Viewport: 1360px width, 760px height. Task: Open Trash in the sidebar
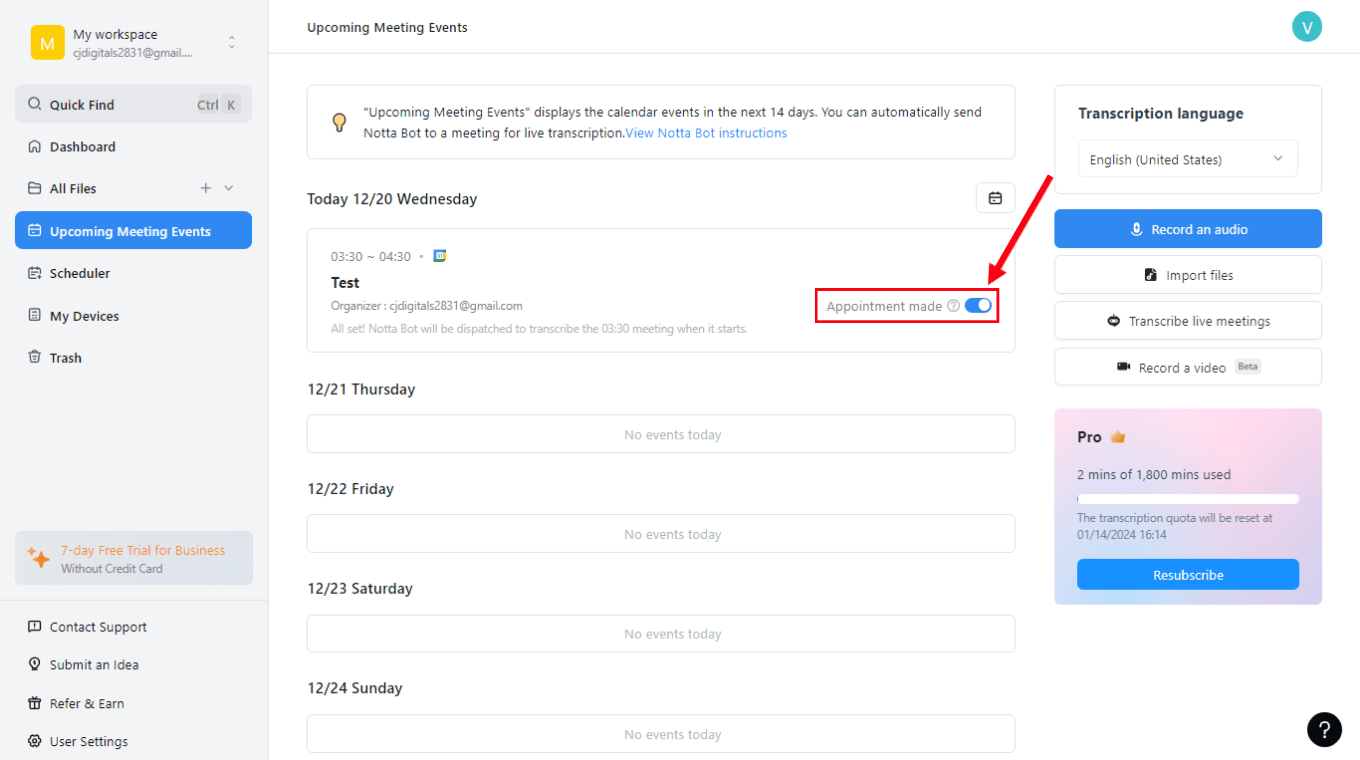pos(133,358)
